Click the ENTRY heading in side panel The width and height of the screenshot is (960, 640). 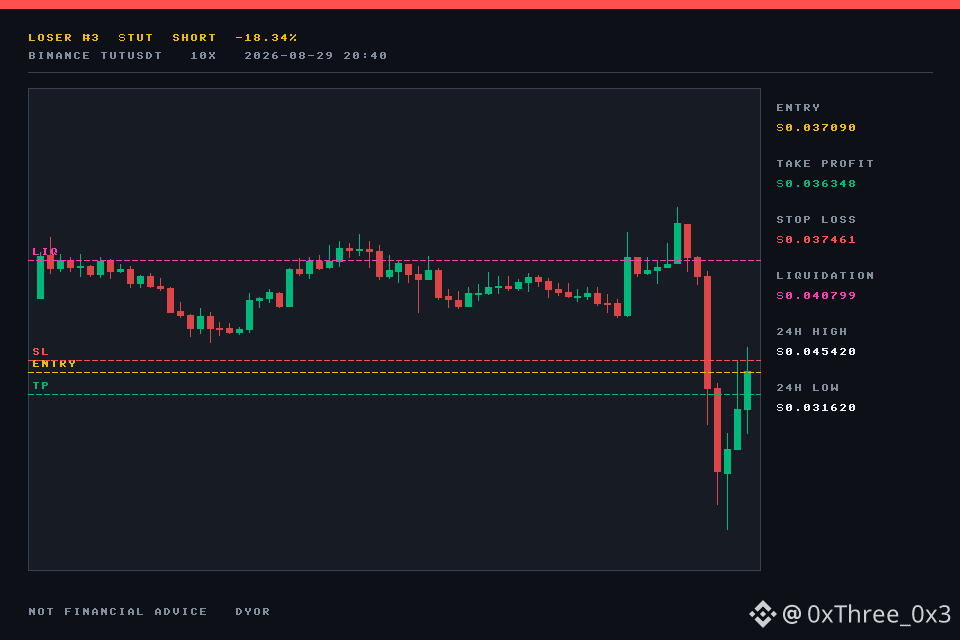798,108
